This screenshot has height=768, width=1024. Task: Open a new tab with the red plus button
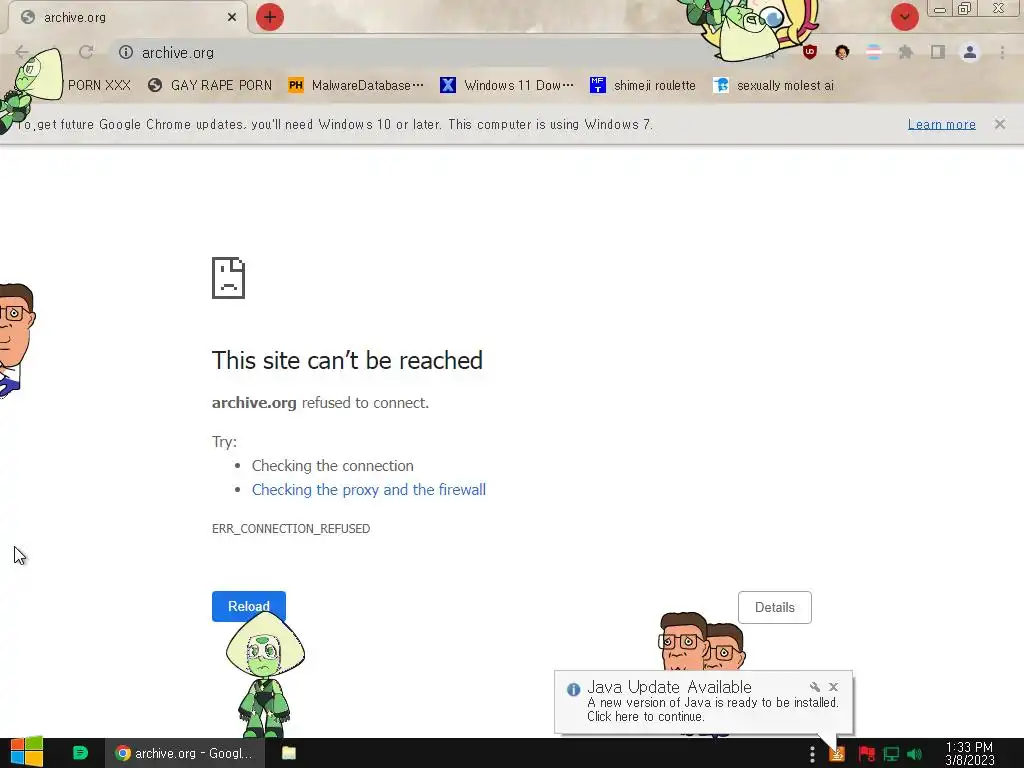tap(270, 17)
